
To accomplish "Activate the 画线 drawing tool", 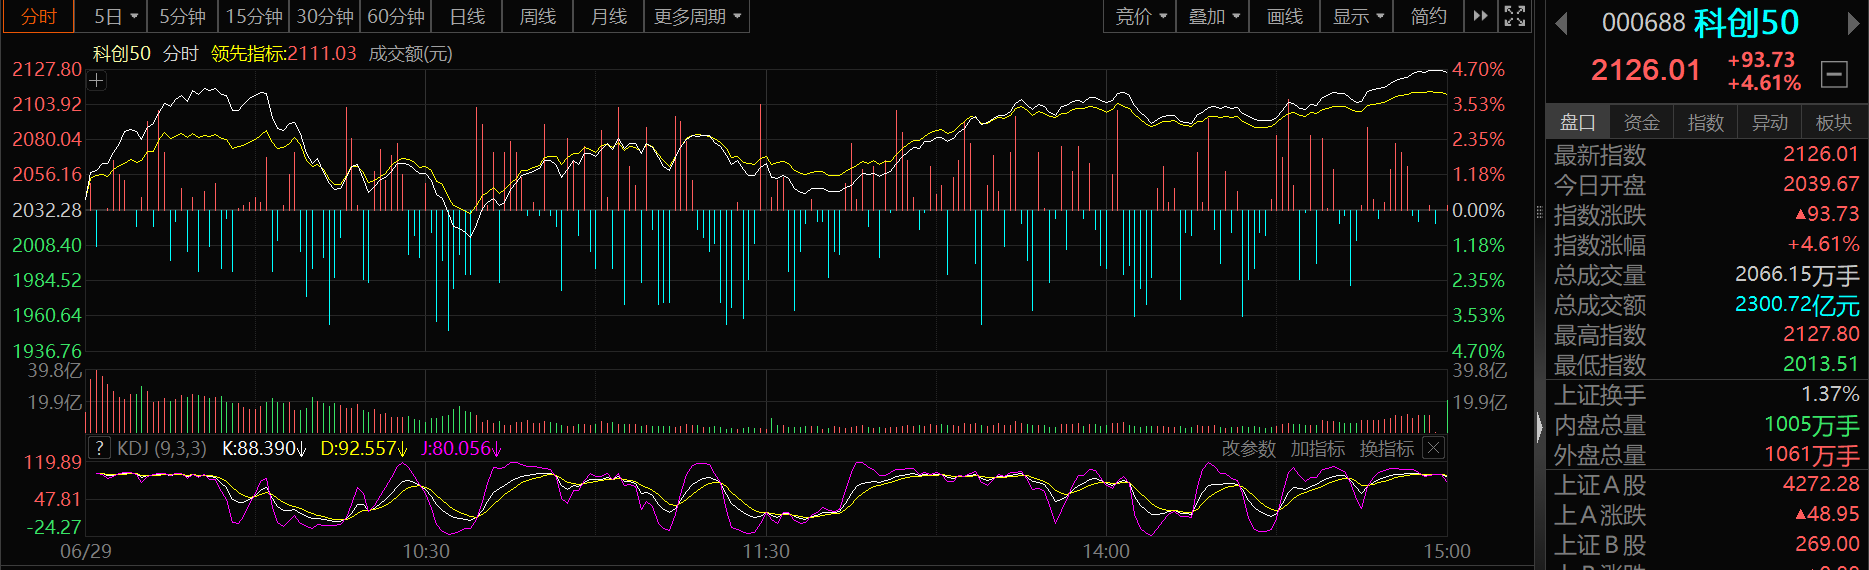I will [x=1285, y=16].
